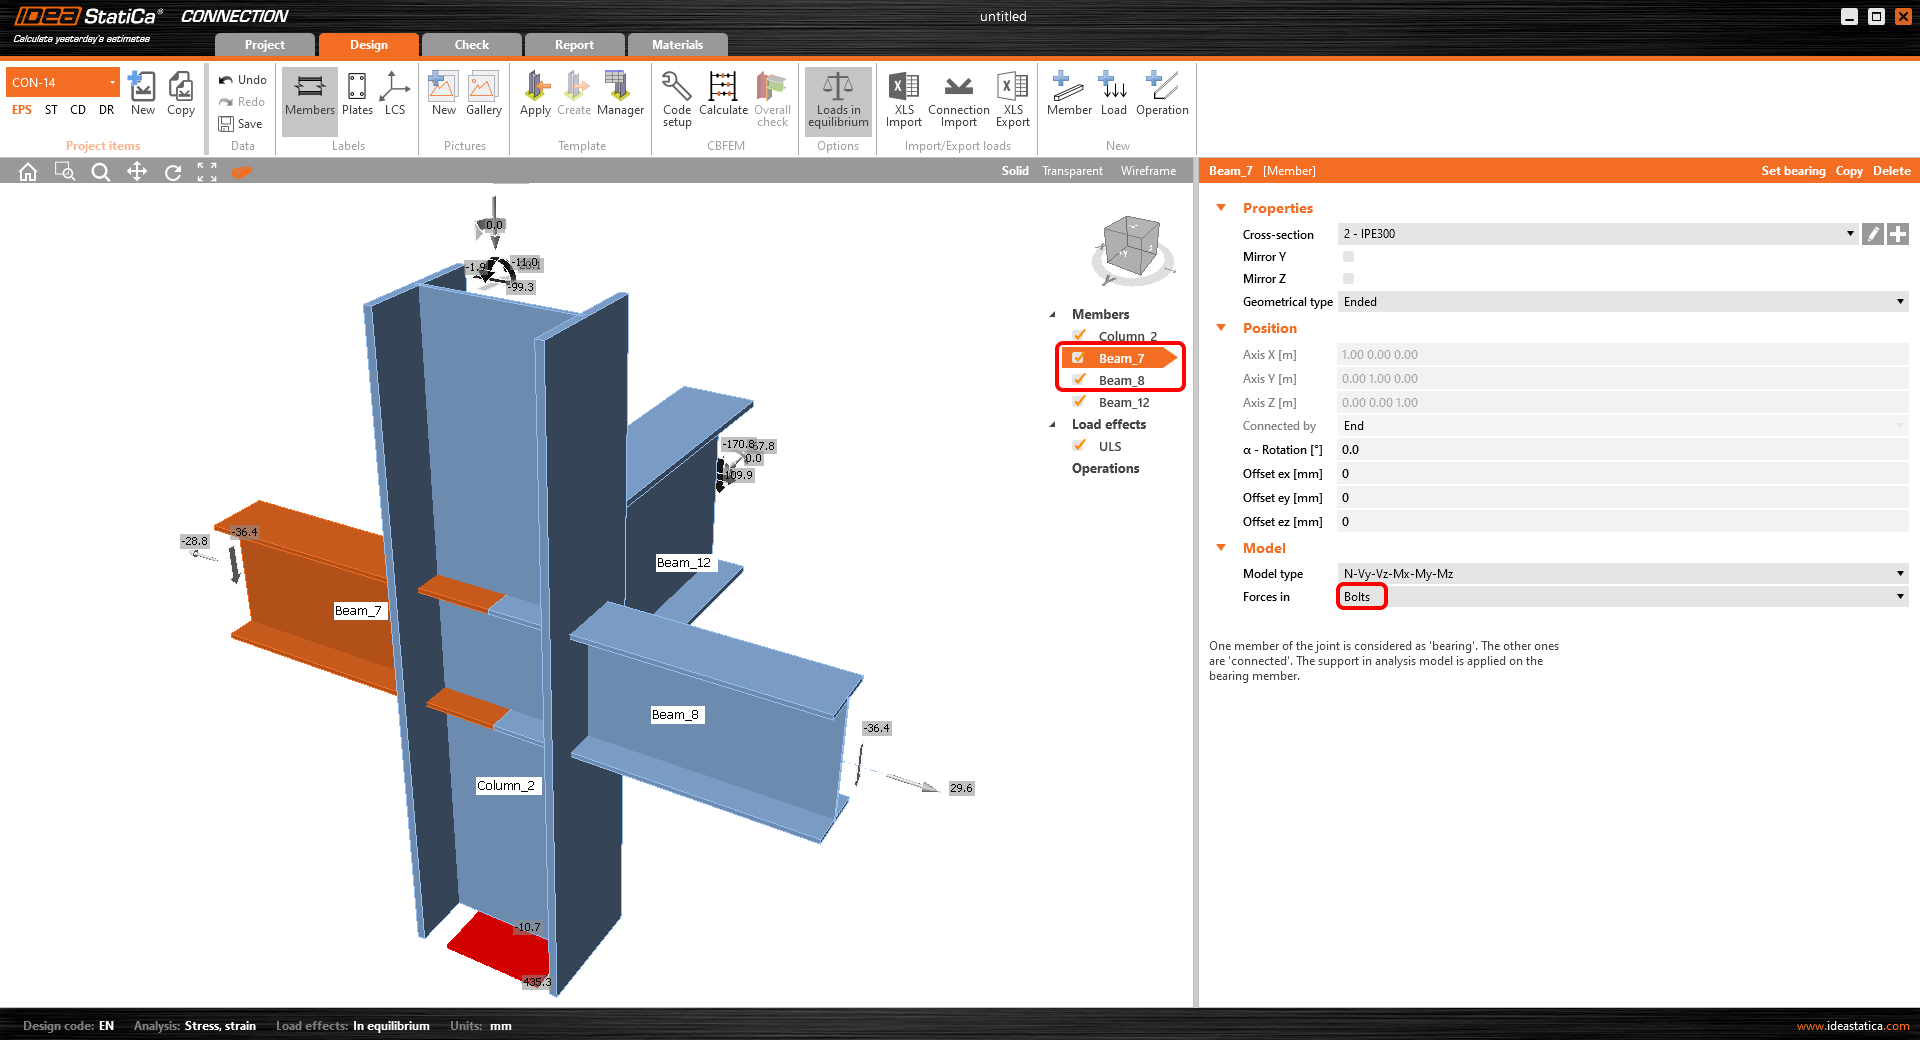Switch to the Check tab
Screen dimensions: 1920x1040
click(x=471, y=45)
